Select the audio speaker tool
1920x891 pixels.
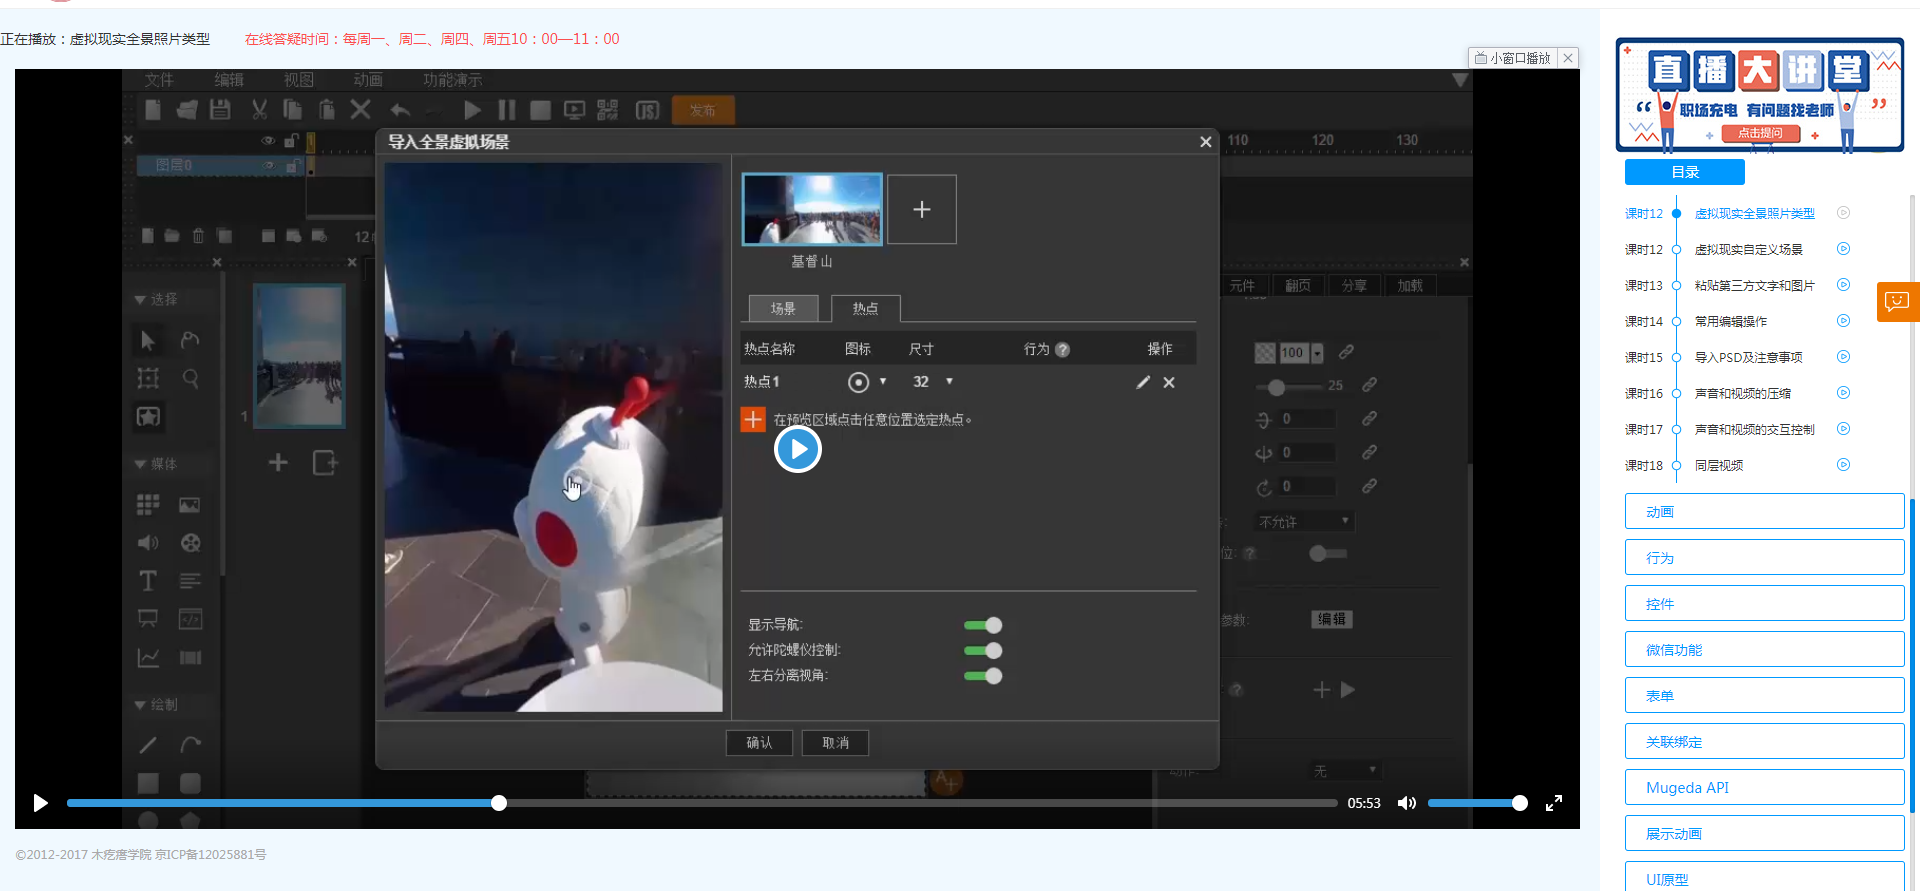point(148,543)
